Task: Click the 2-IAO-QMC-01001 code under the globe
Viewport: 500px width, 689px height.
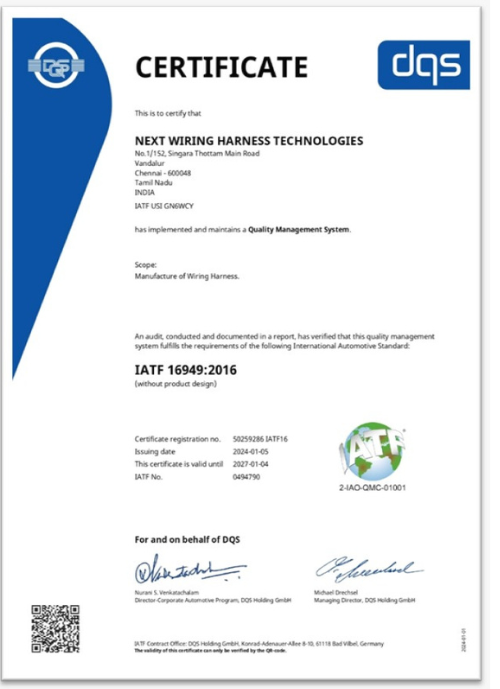Action: (x=373, y=488)
